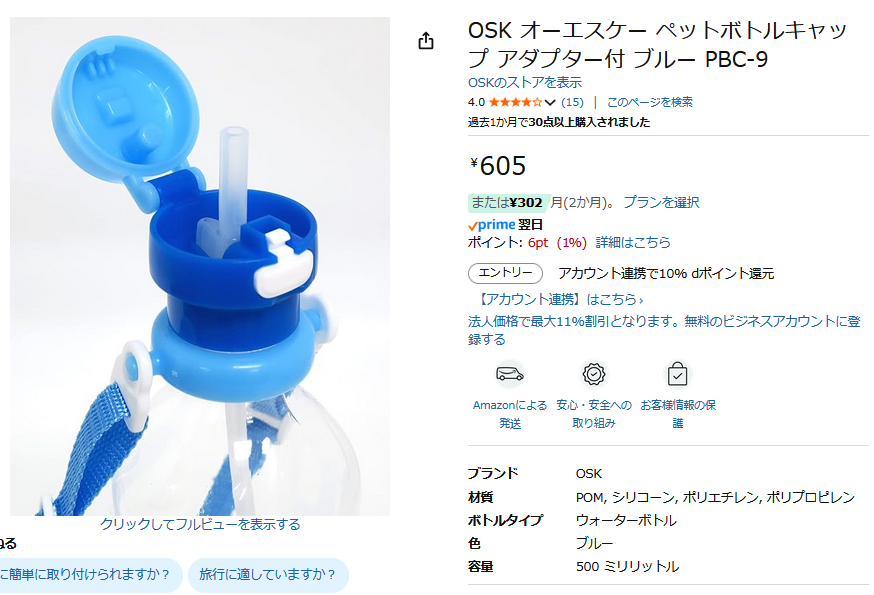Open the OSKのストアを表示 link
The height and width of the screenshot is (595, 874).
[525, 83]
